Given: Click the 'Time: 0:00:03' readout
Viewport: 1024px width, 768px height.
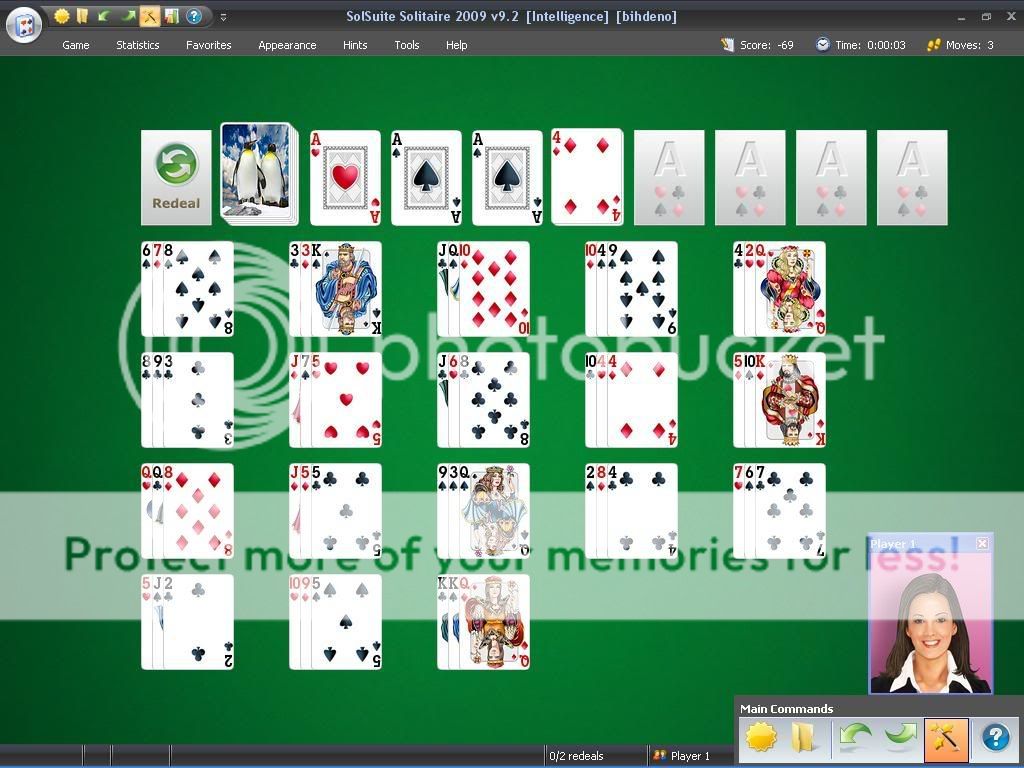Looking at the screenshot, I should coord(871,45).
